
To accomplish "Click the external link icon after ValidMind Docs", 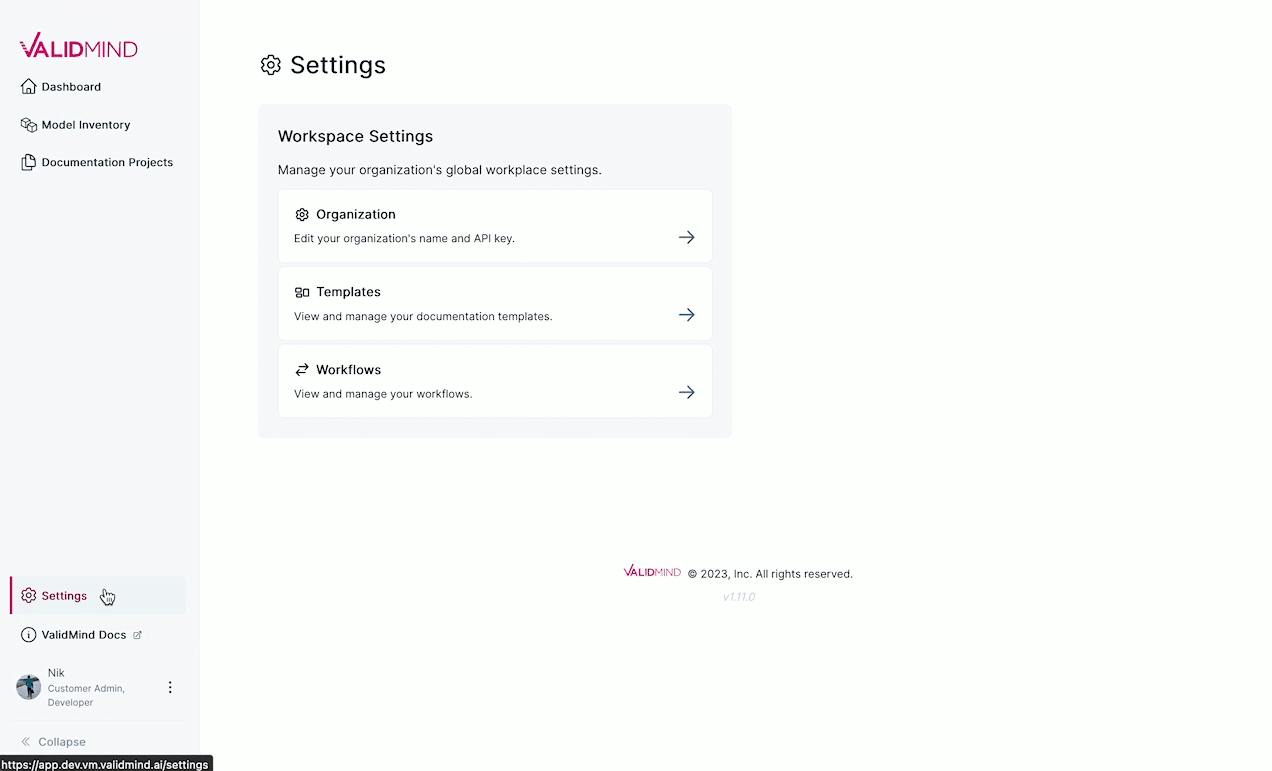I will pyautogui.click(x=138, y=634).
